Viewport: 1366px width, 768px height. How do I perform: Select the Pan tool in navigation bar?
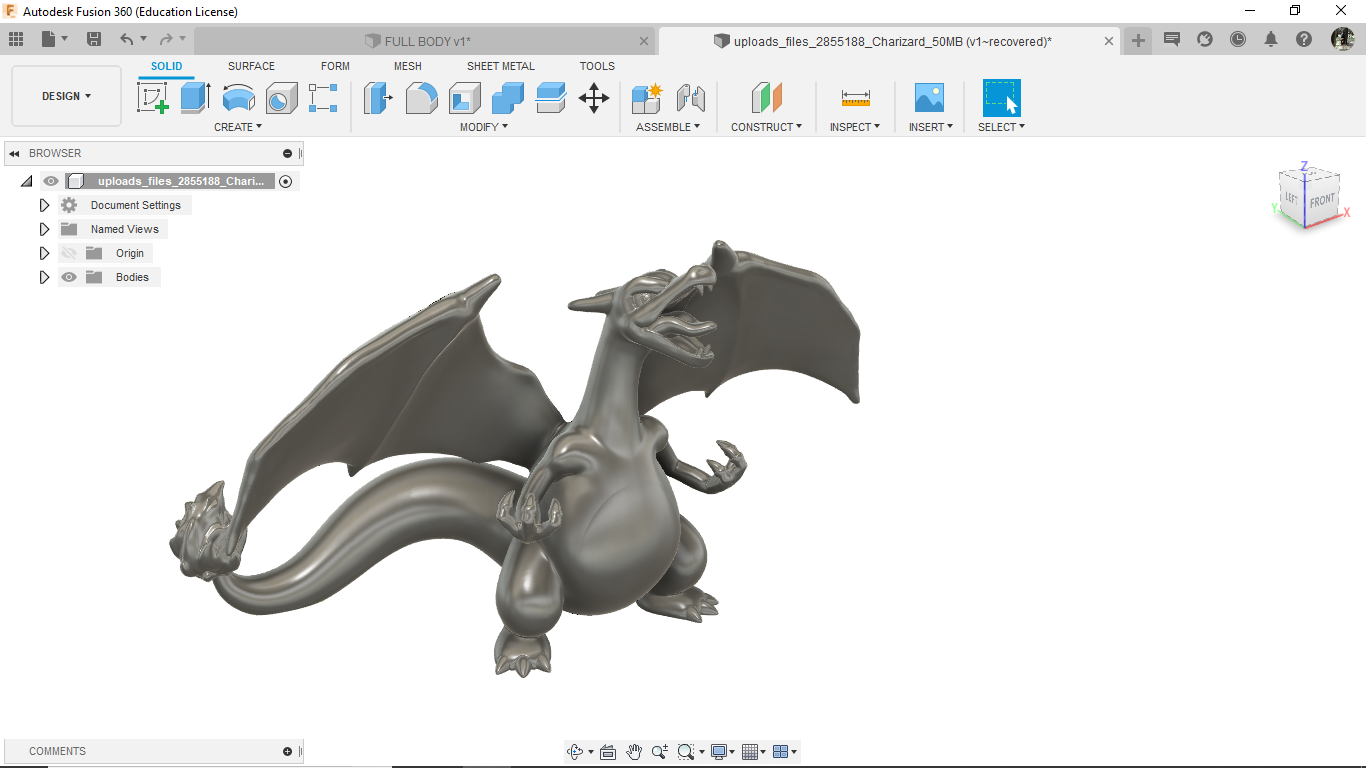tap(634, 751)
